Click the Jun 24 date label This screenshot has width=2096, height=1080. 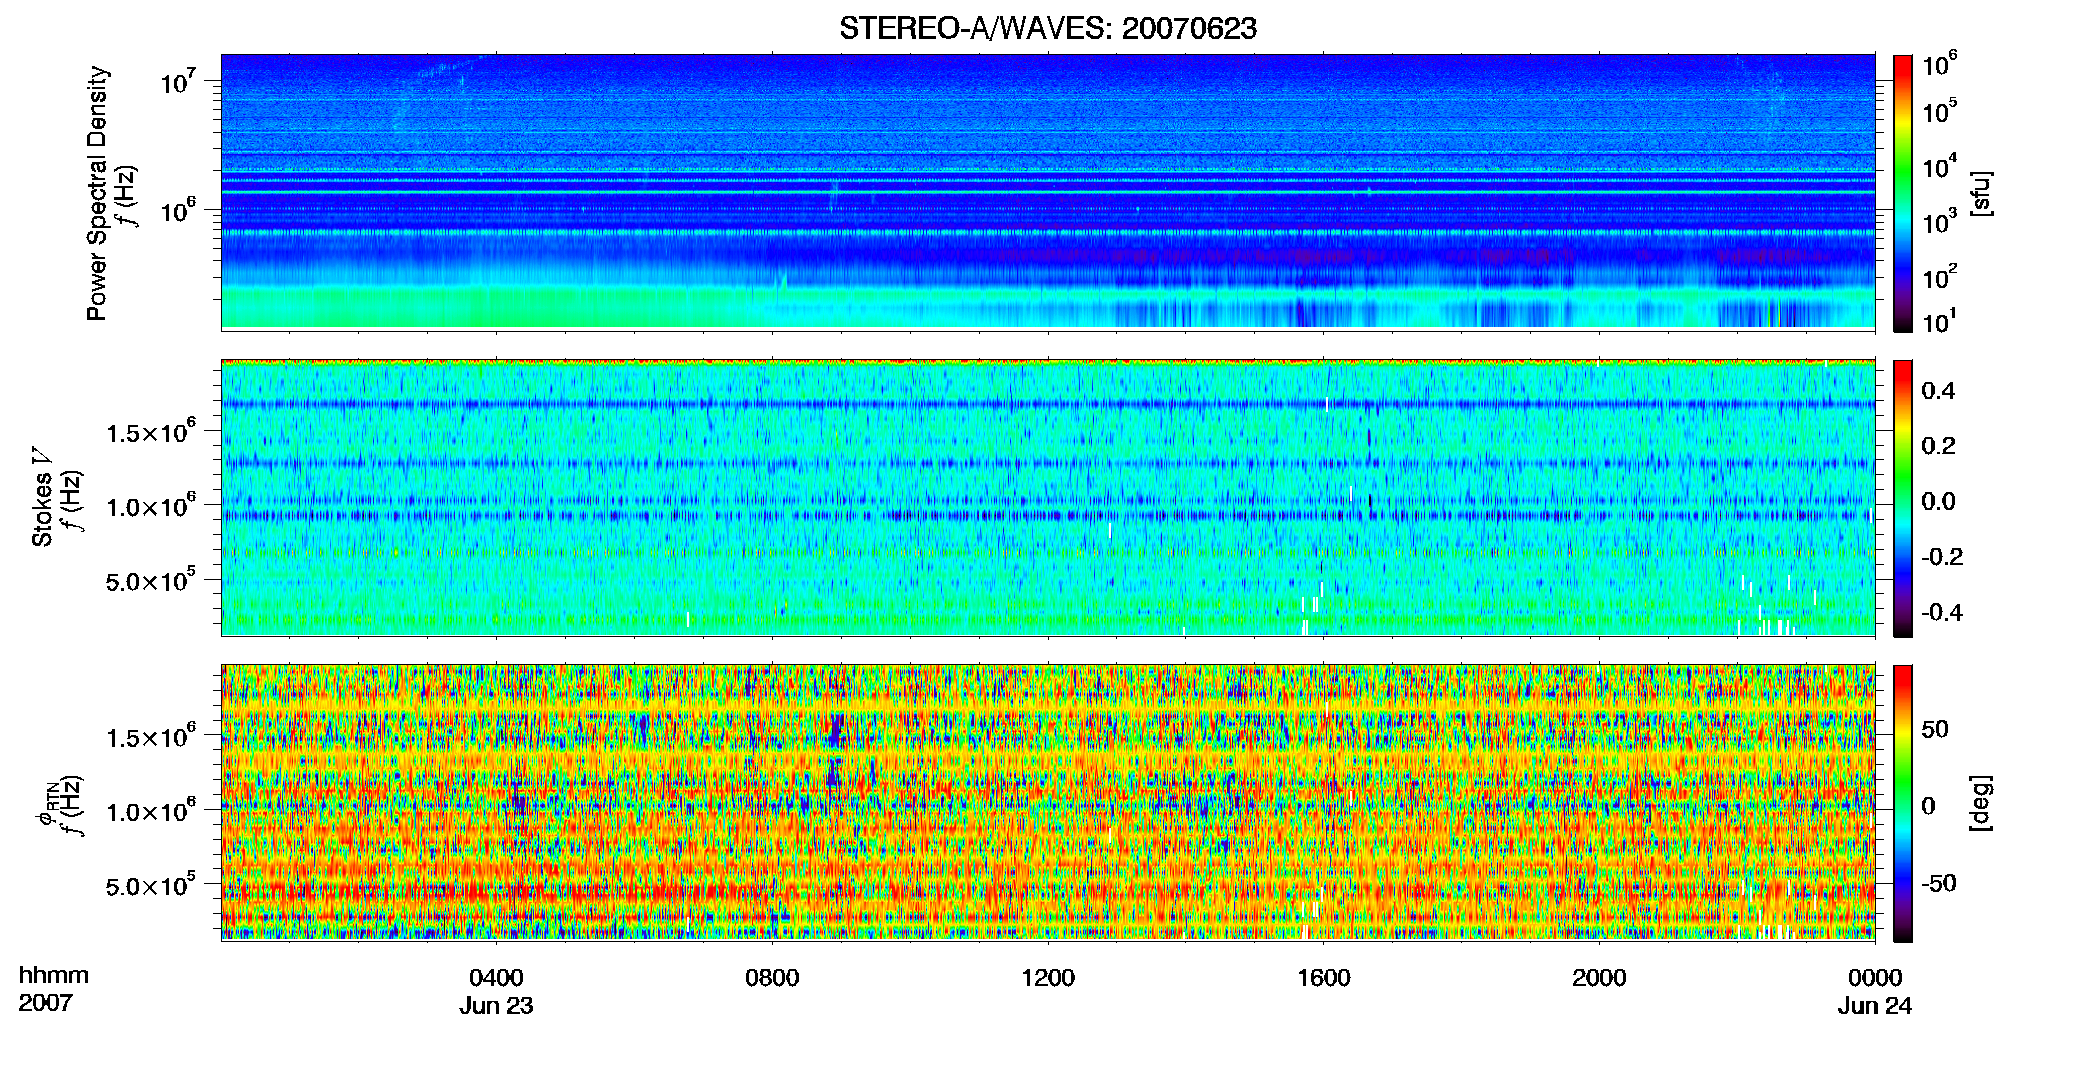tap(1875, 1006)
